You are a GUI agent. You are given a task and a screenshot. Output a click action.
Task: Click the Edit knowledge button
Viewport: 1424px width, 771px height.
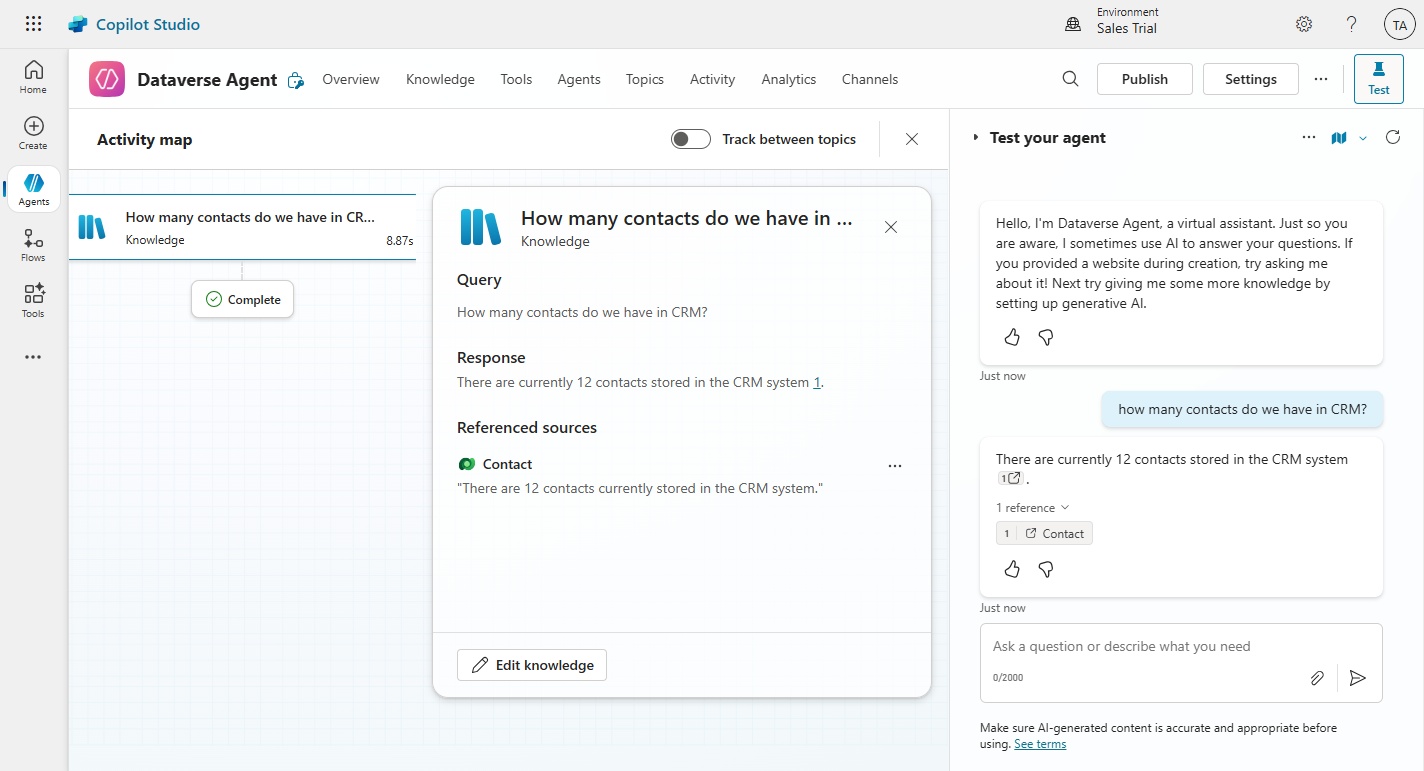[x=532, y=665]
